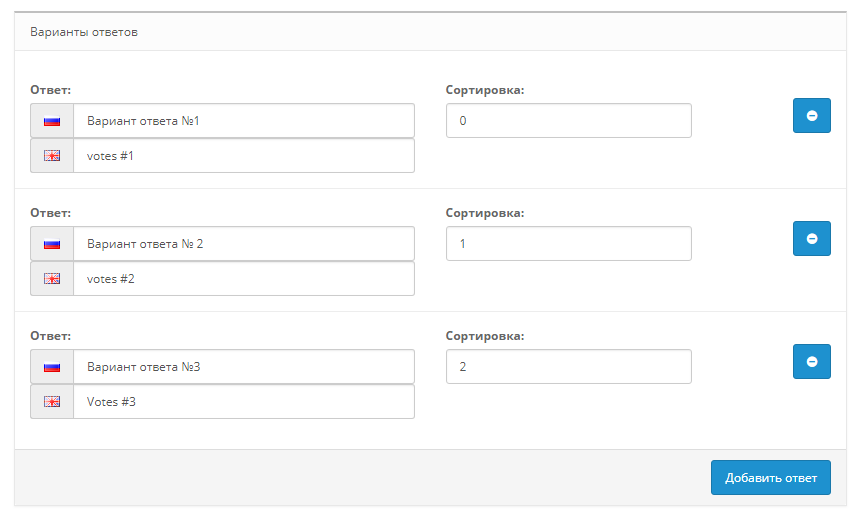This screenshot has width=860, height=519.
Task: Remove the first answer with minus button
Action: point(811,116)
